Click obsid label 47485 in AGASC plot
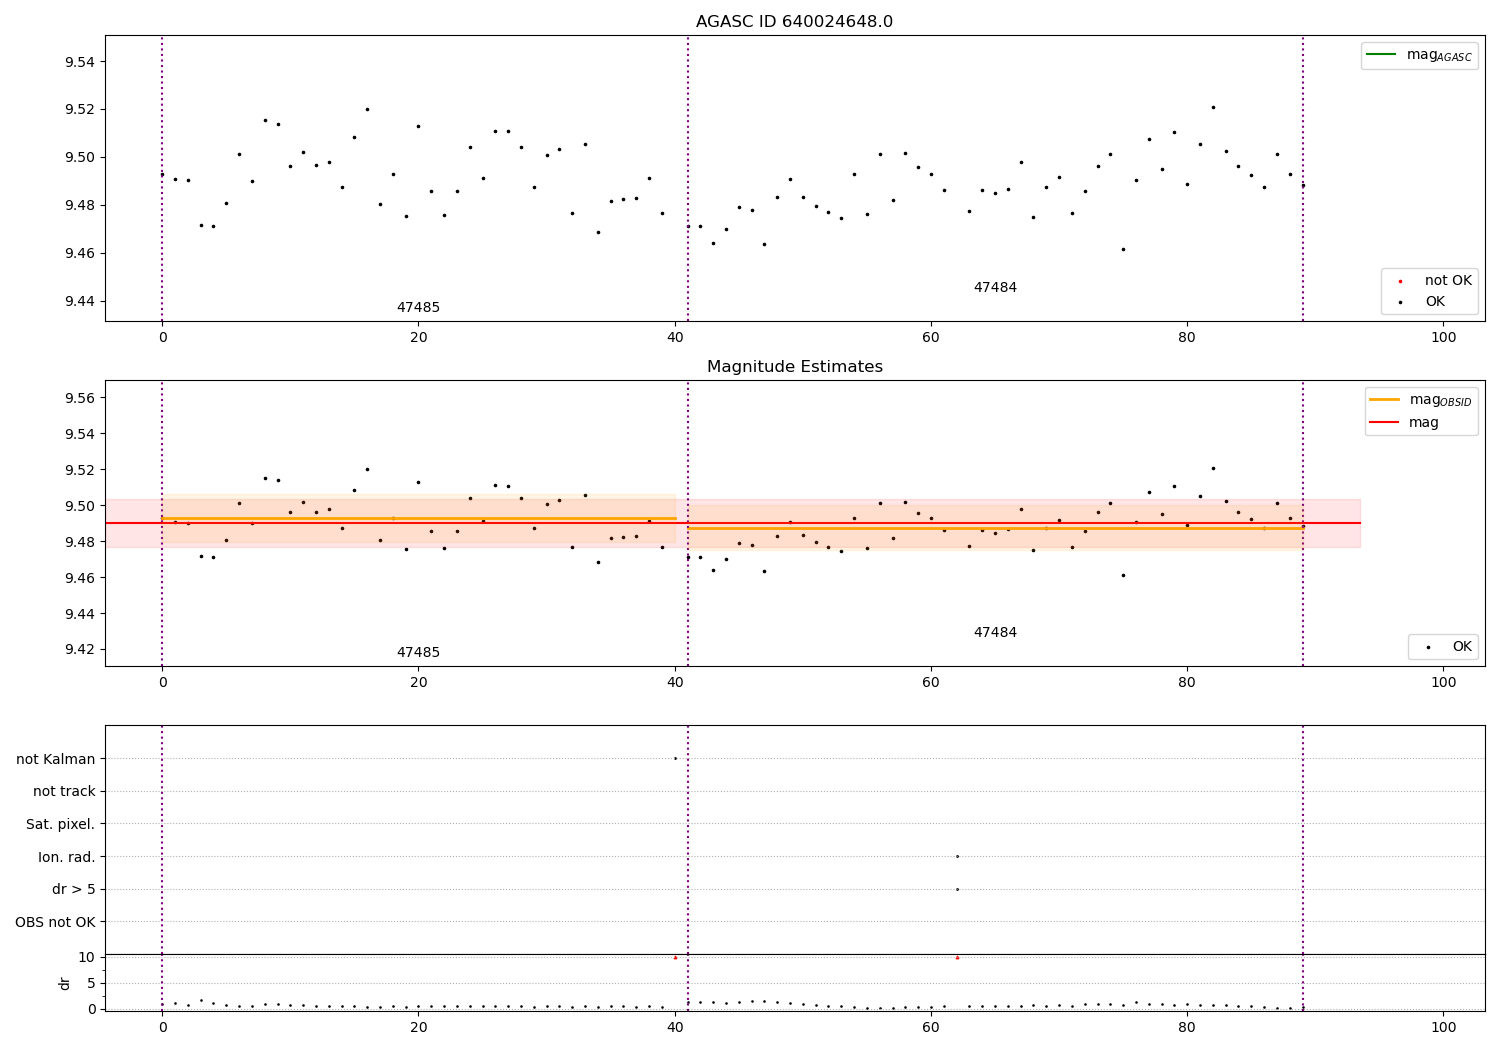1500x1050 pixels. (x=418, y=308)
